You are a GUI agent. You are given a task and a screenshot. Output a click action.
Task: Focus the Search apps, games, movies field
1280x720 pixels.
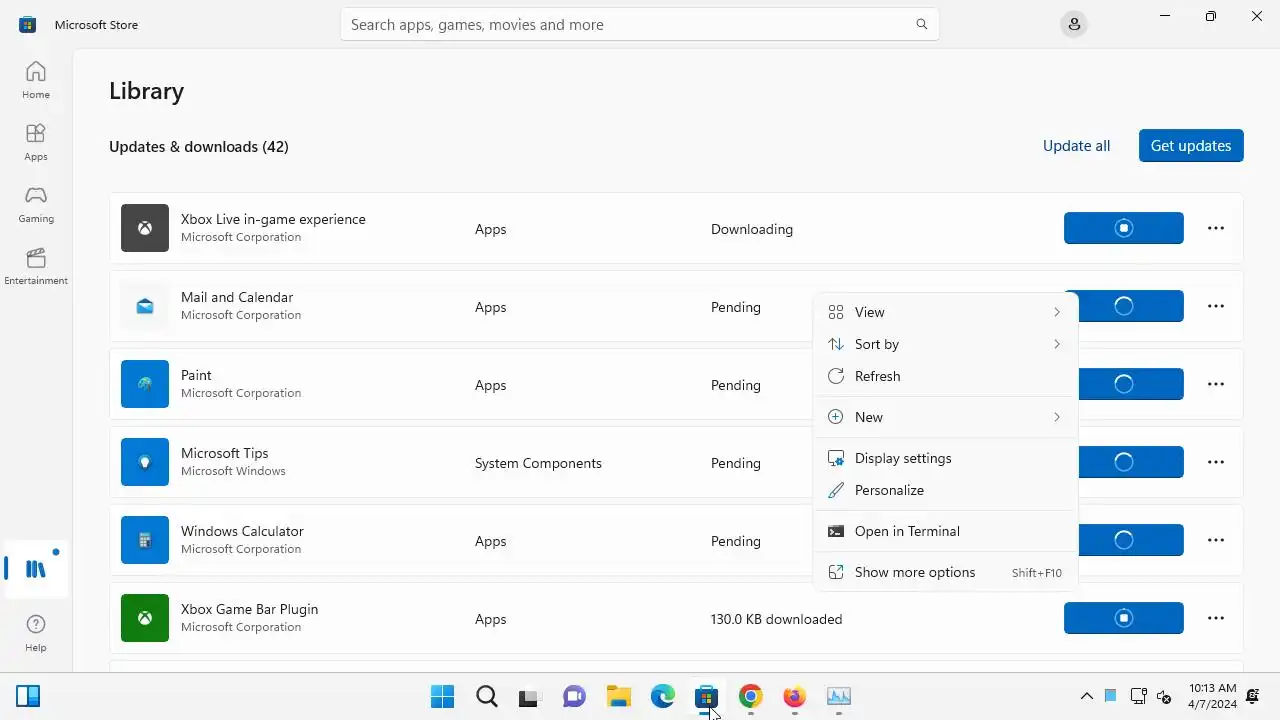pos(640,24)
